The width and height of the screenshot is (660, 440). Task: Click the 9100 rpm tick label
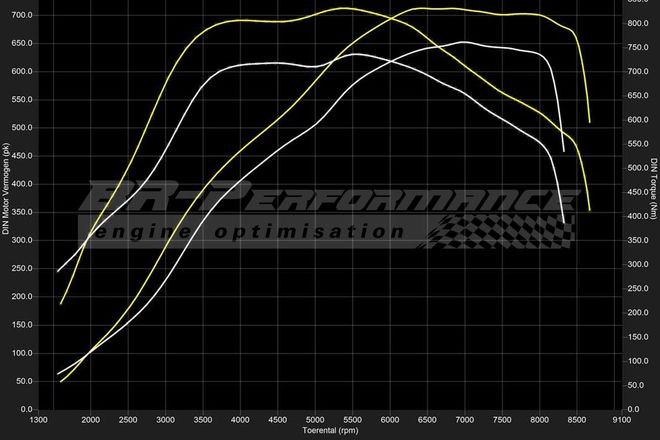coord(620,420)
